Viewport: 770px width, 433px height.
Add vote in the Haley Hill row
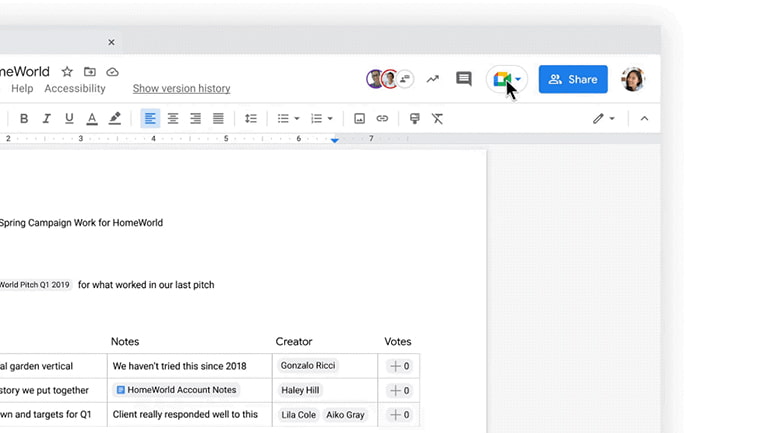(x=399, y=390)
